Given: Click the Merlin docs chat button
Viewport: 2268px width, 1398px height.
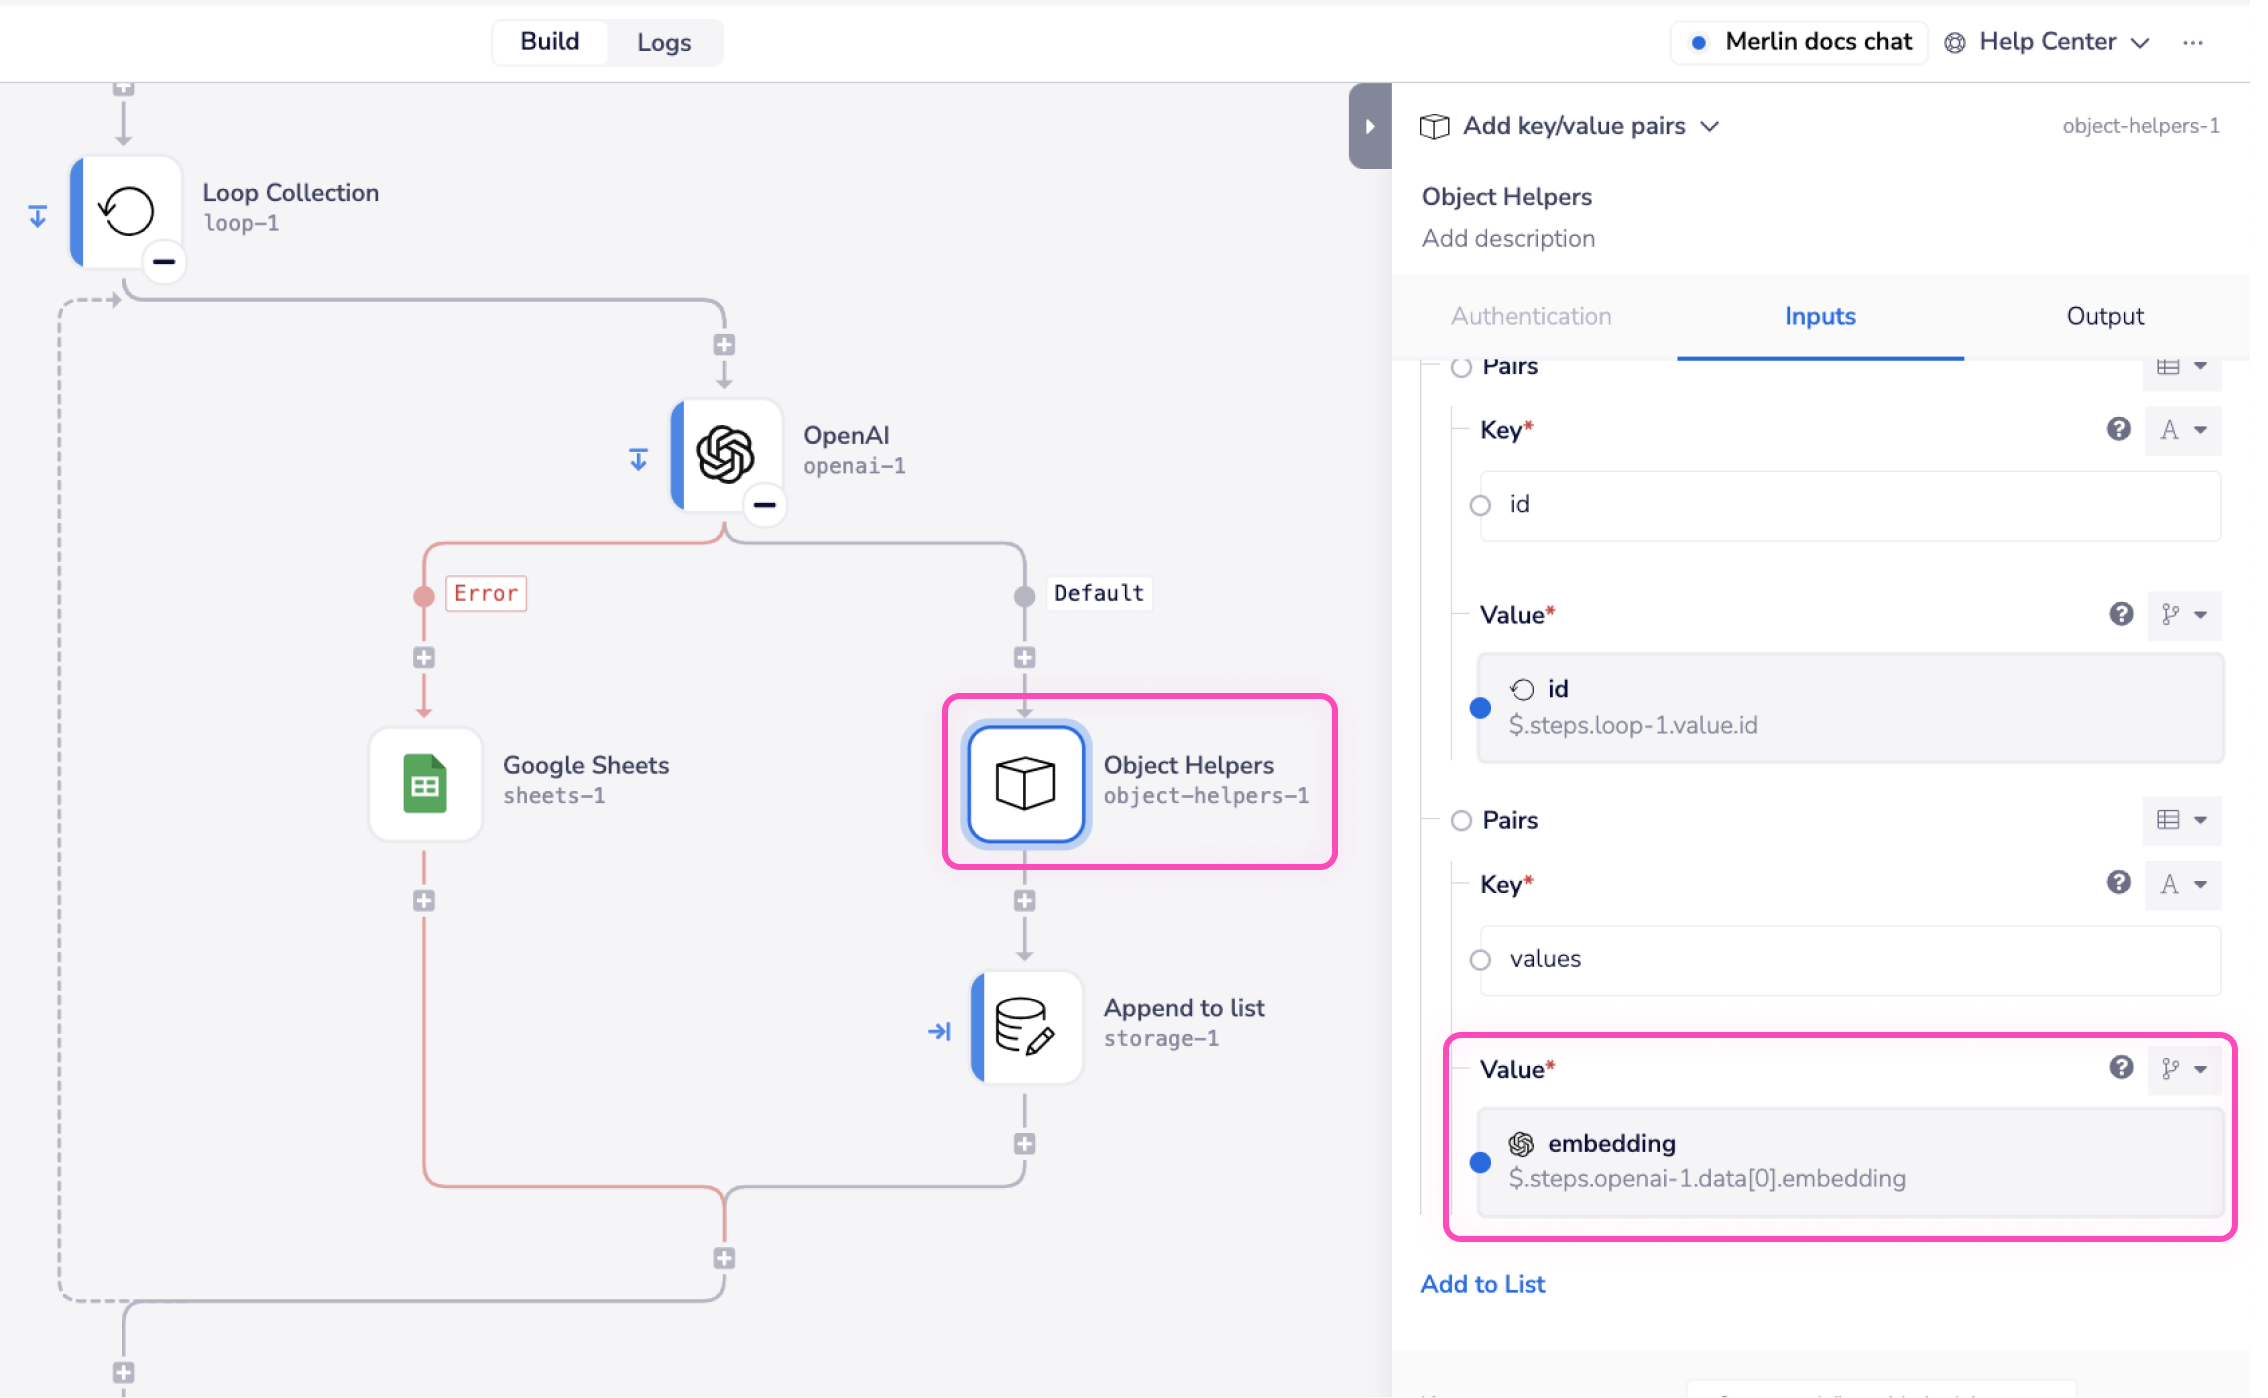Looking at the screenshot, I should click(x=1800, y=42).
